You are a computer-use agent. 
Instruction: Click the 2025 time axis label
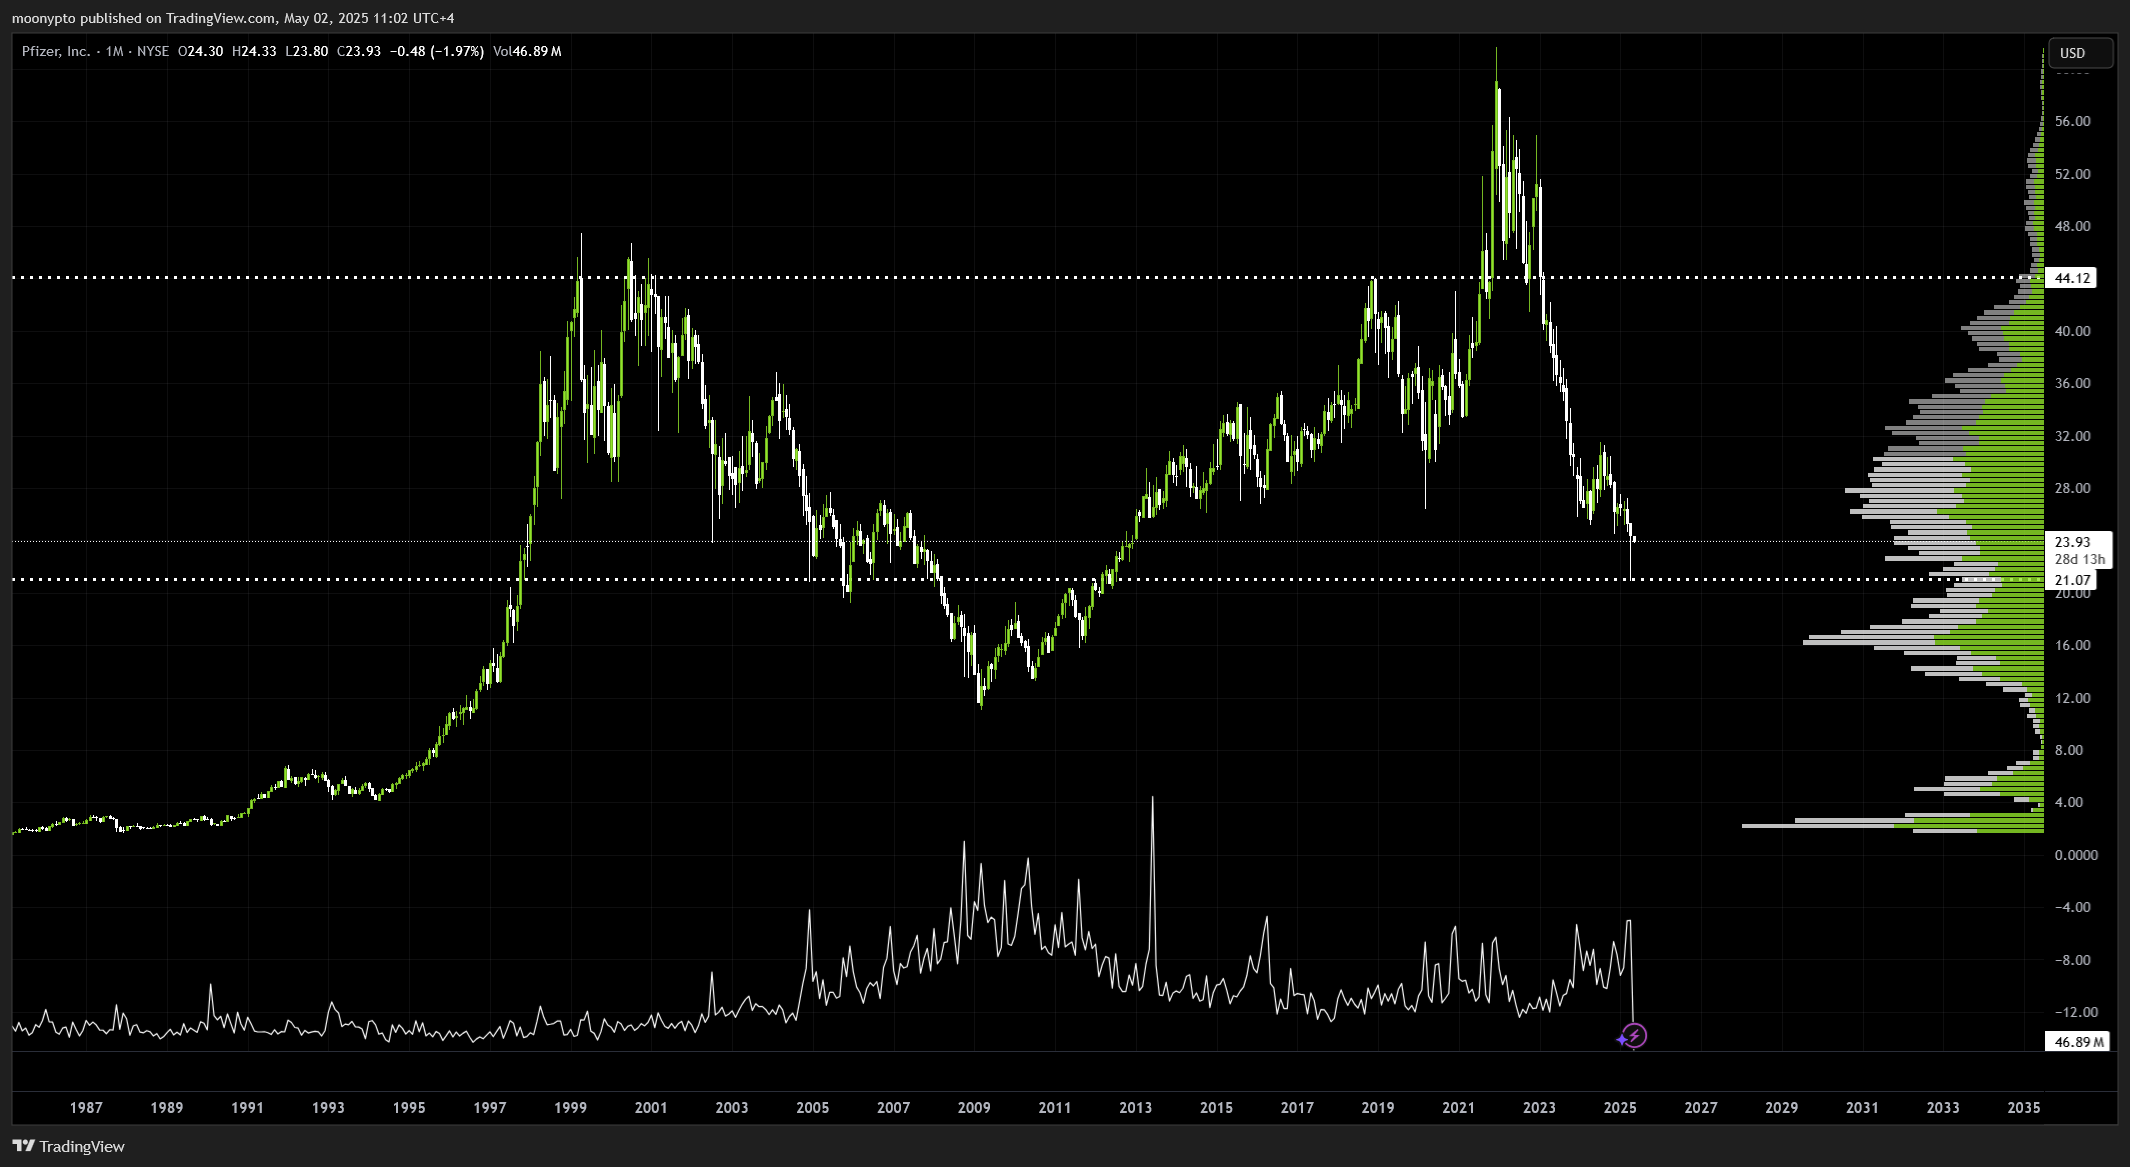(x=1620, y=1108)
